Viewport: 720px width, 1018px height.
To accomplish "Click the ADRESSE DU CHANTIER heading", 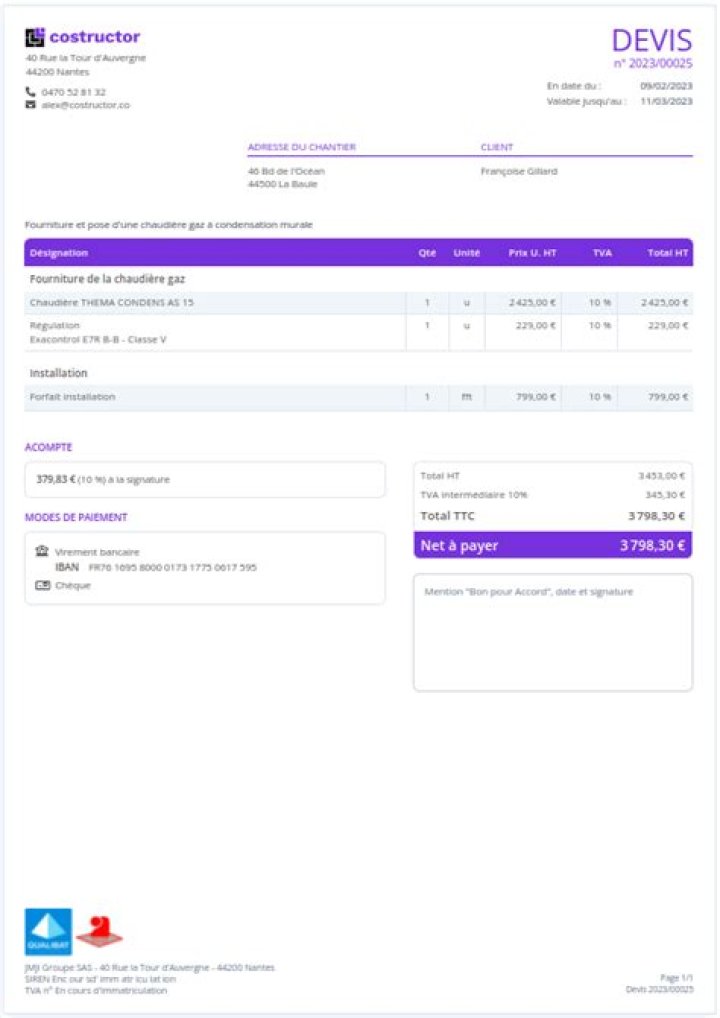I will click(301, 147).
